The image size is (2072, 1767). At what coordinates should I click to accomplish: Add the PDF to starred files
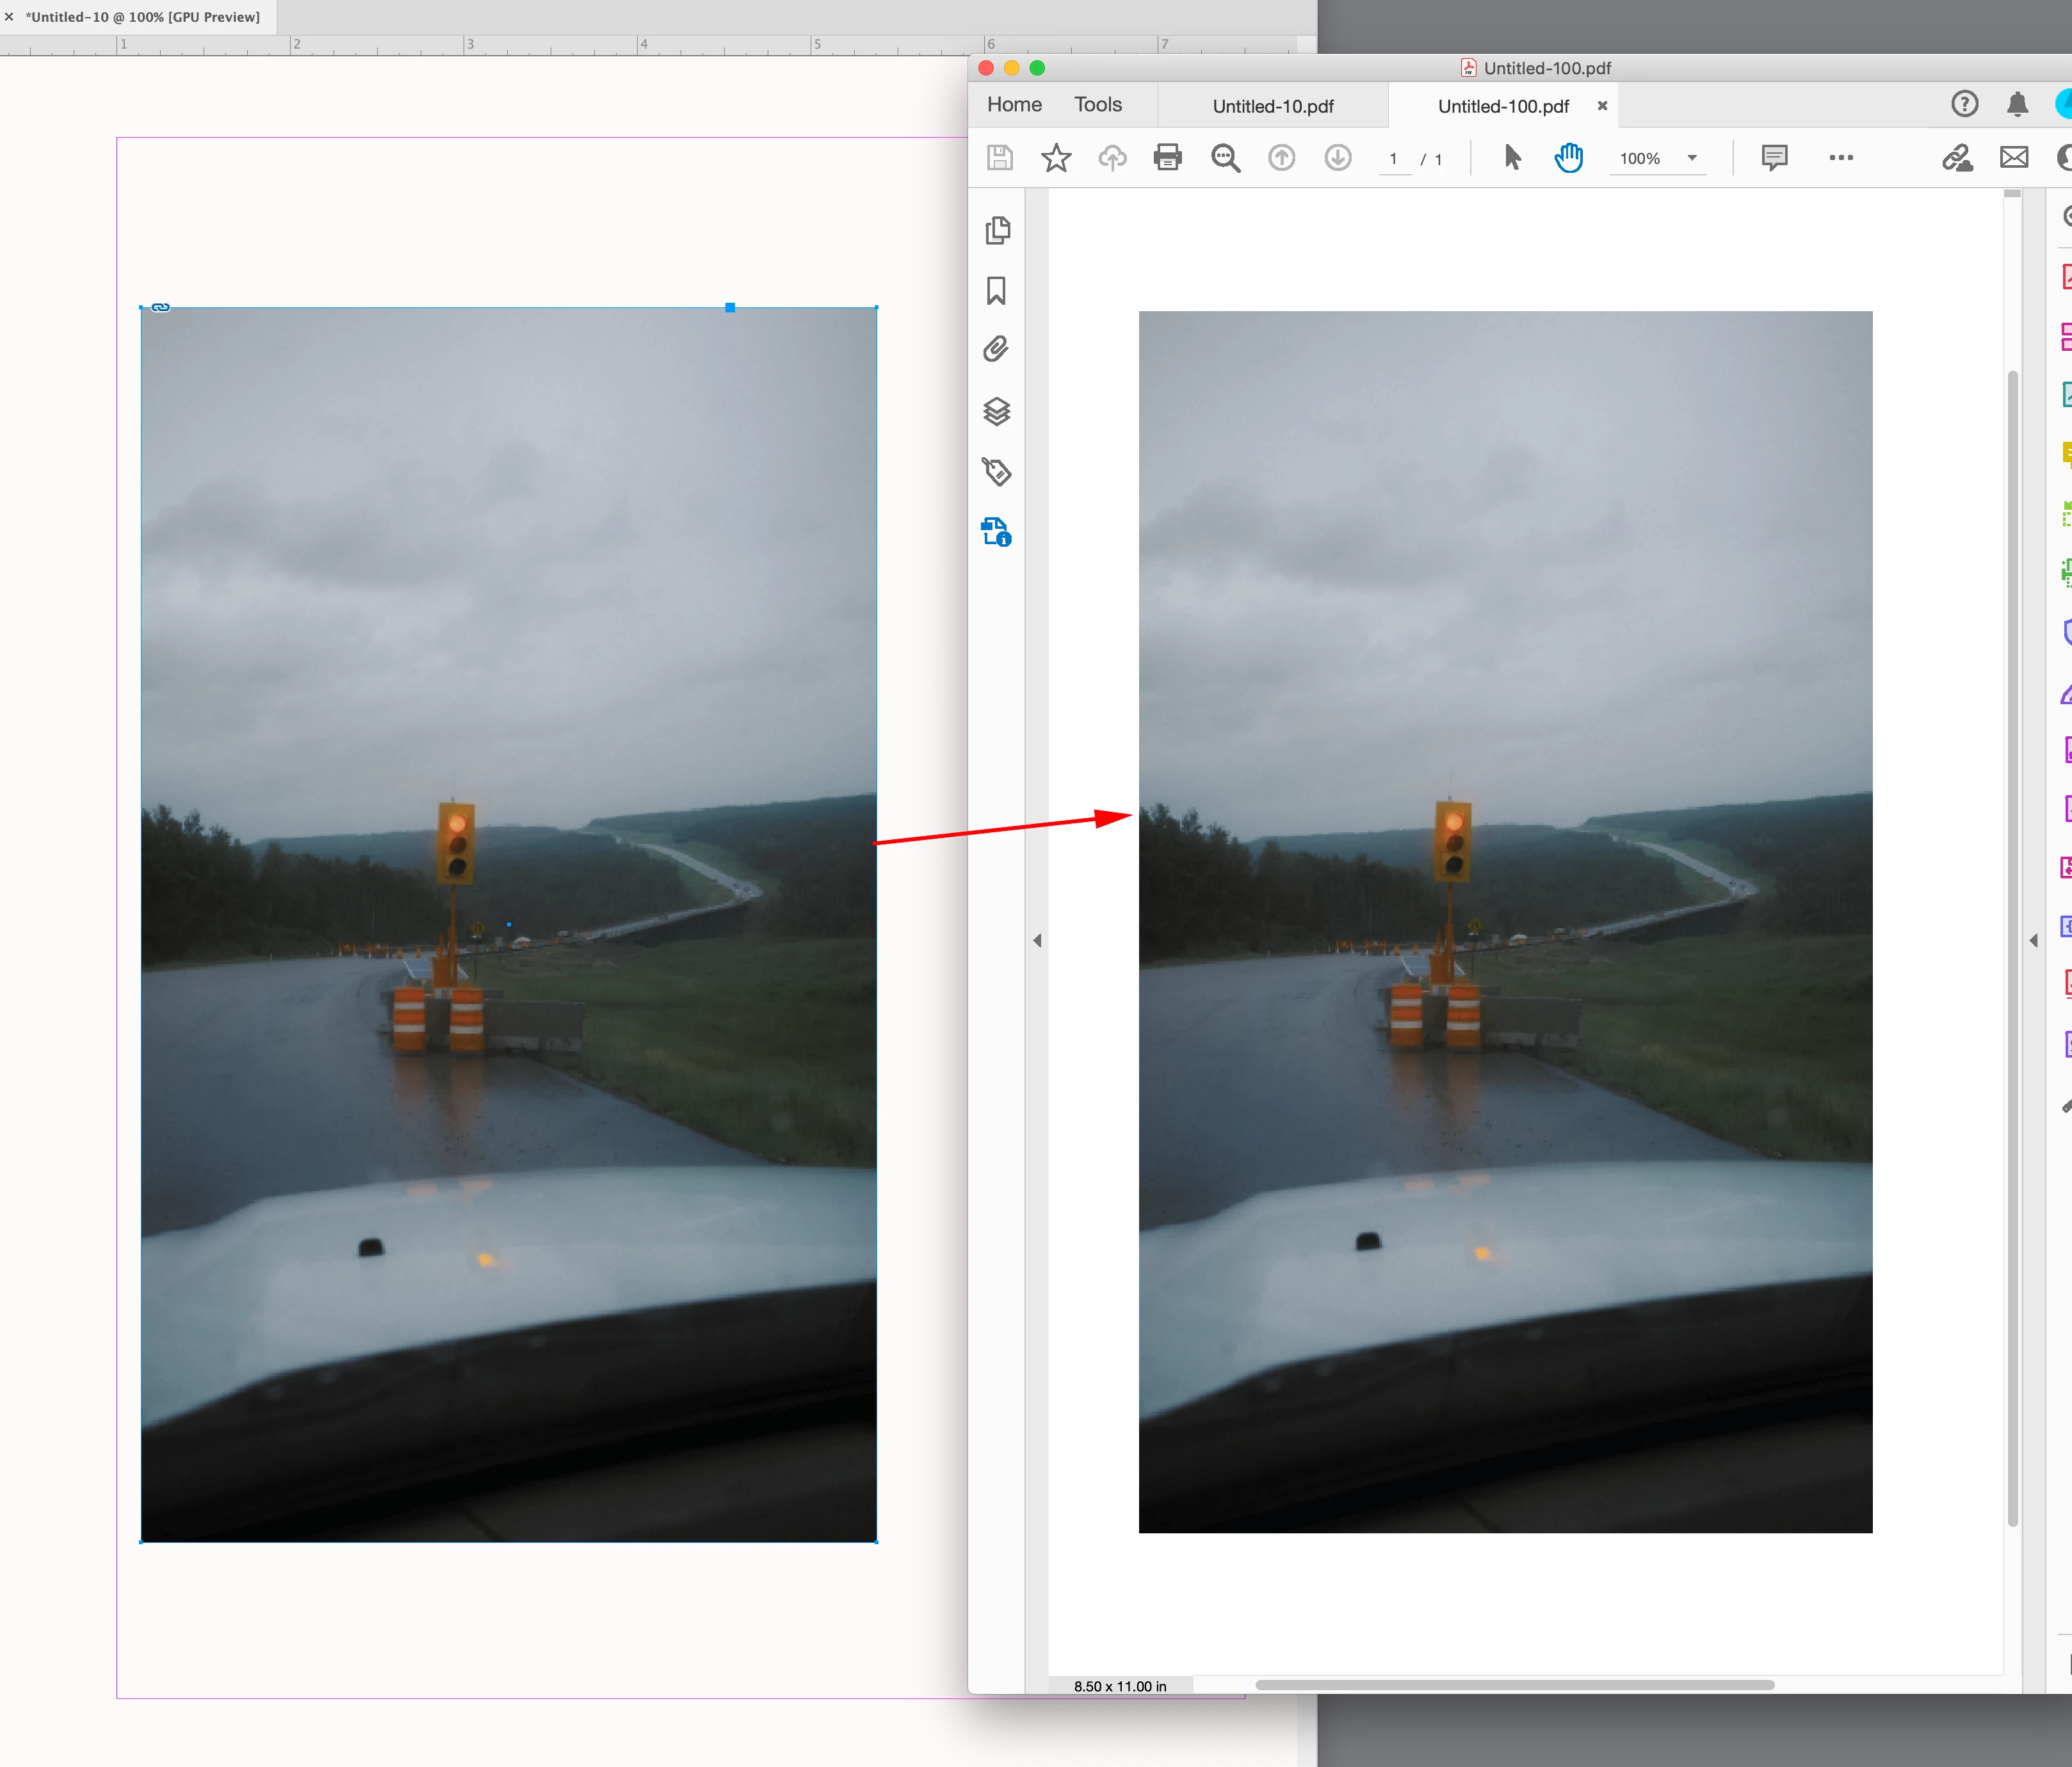point(1056,158)
